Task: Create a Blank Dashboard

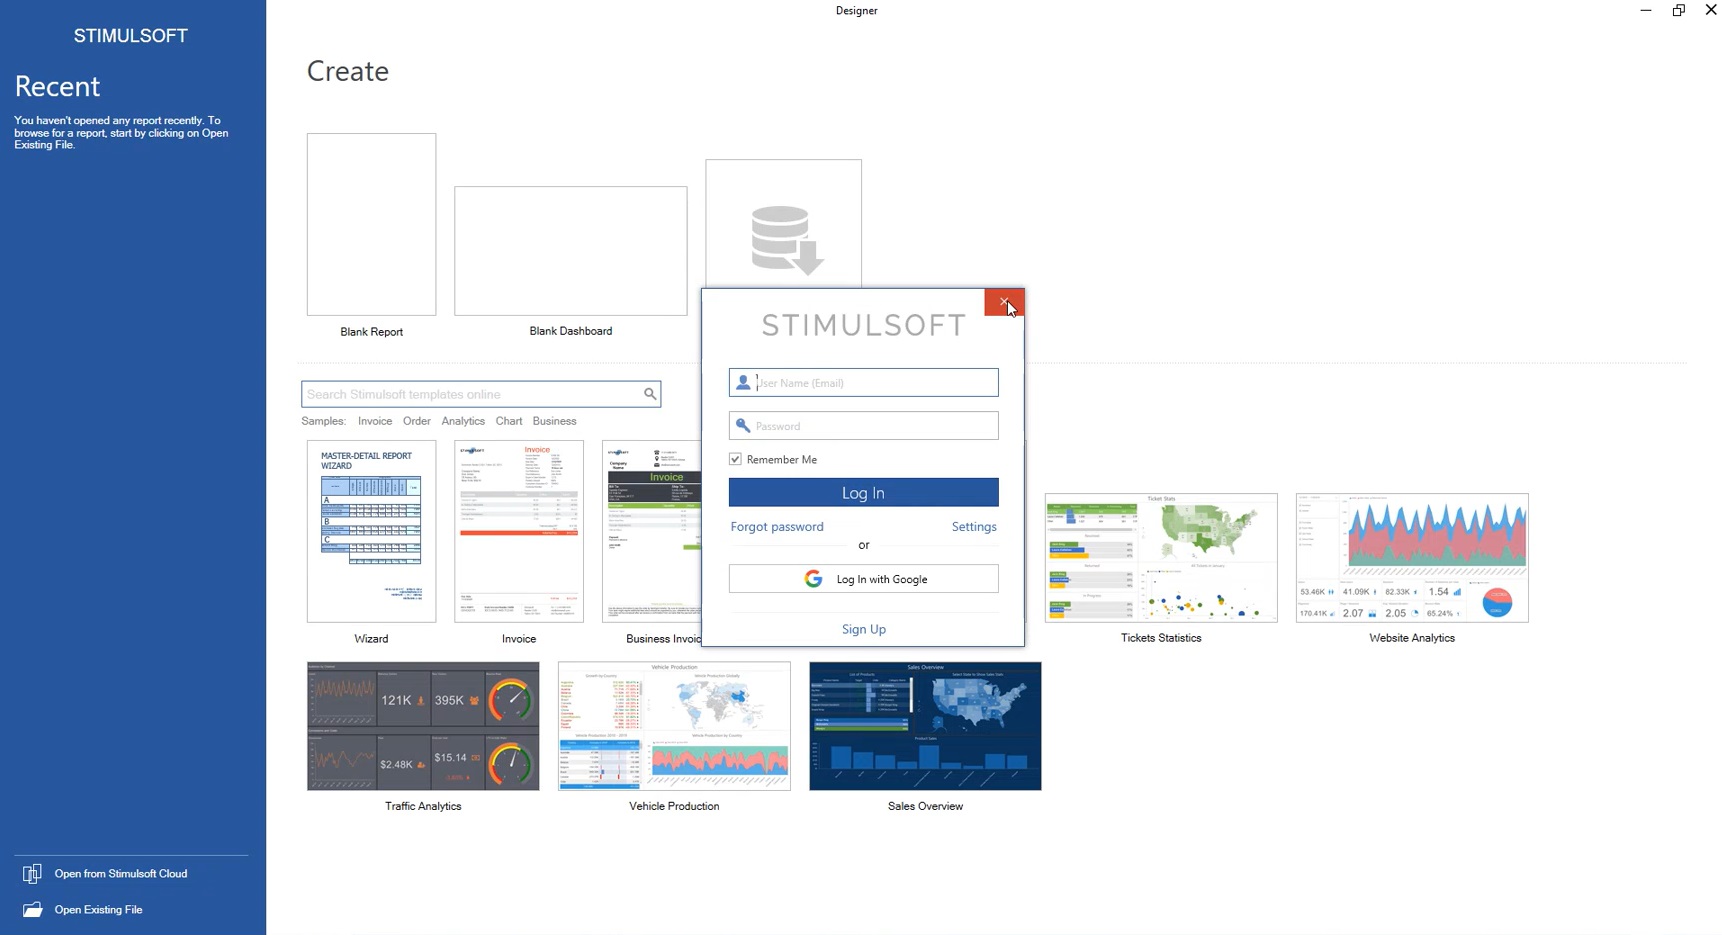Action: point(570,251)
